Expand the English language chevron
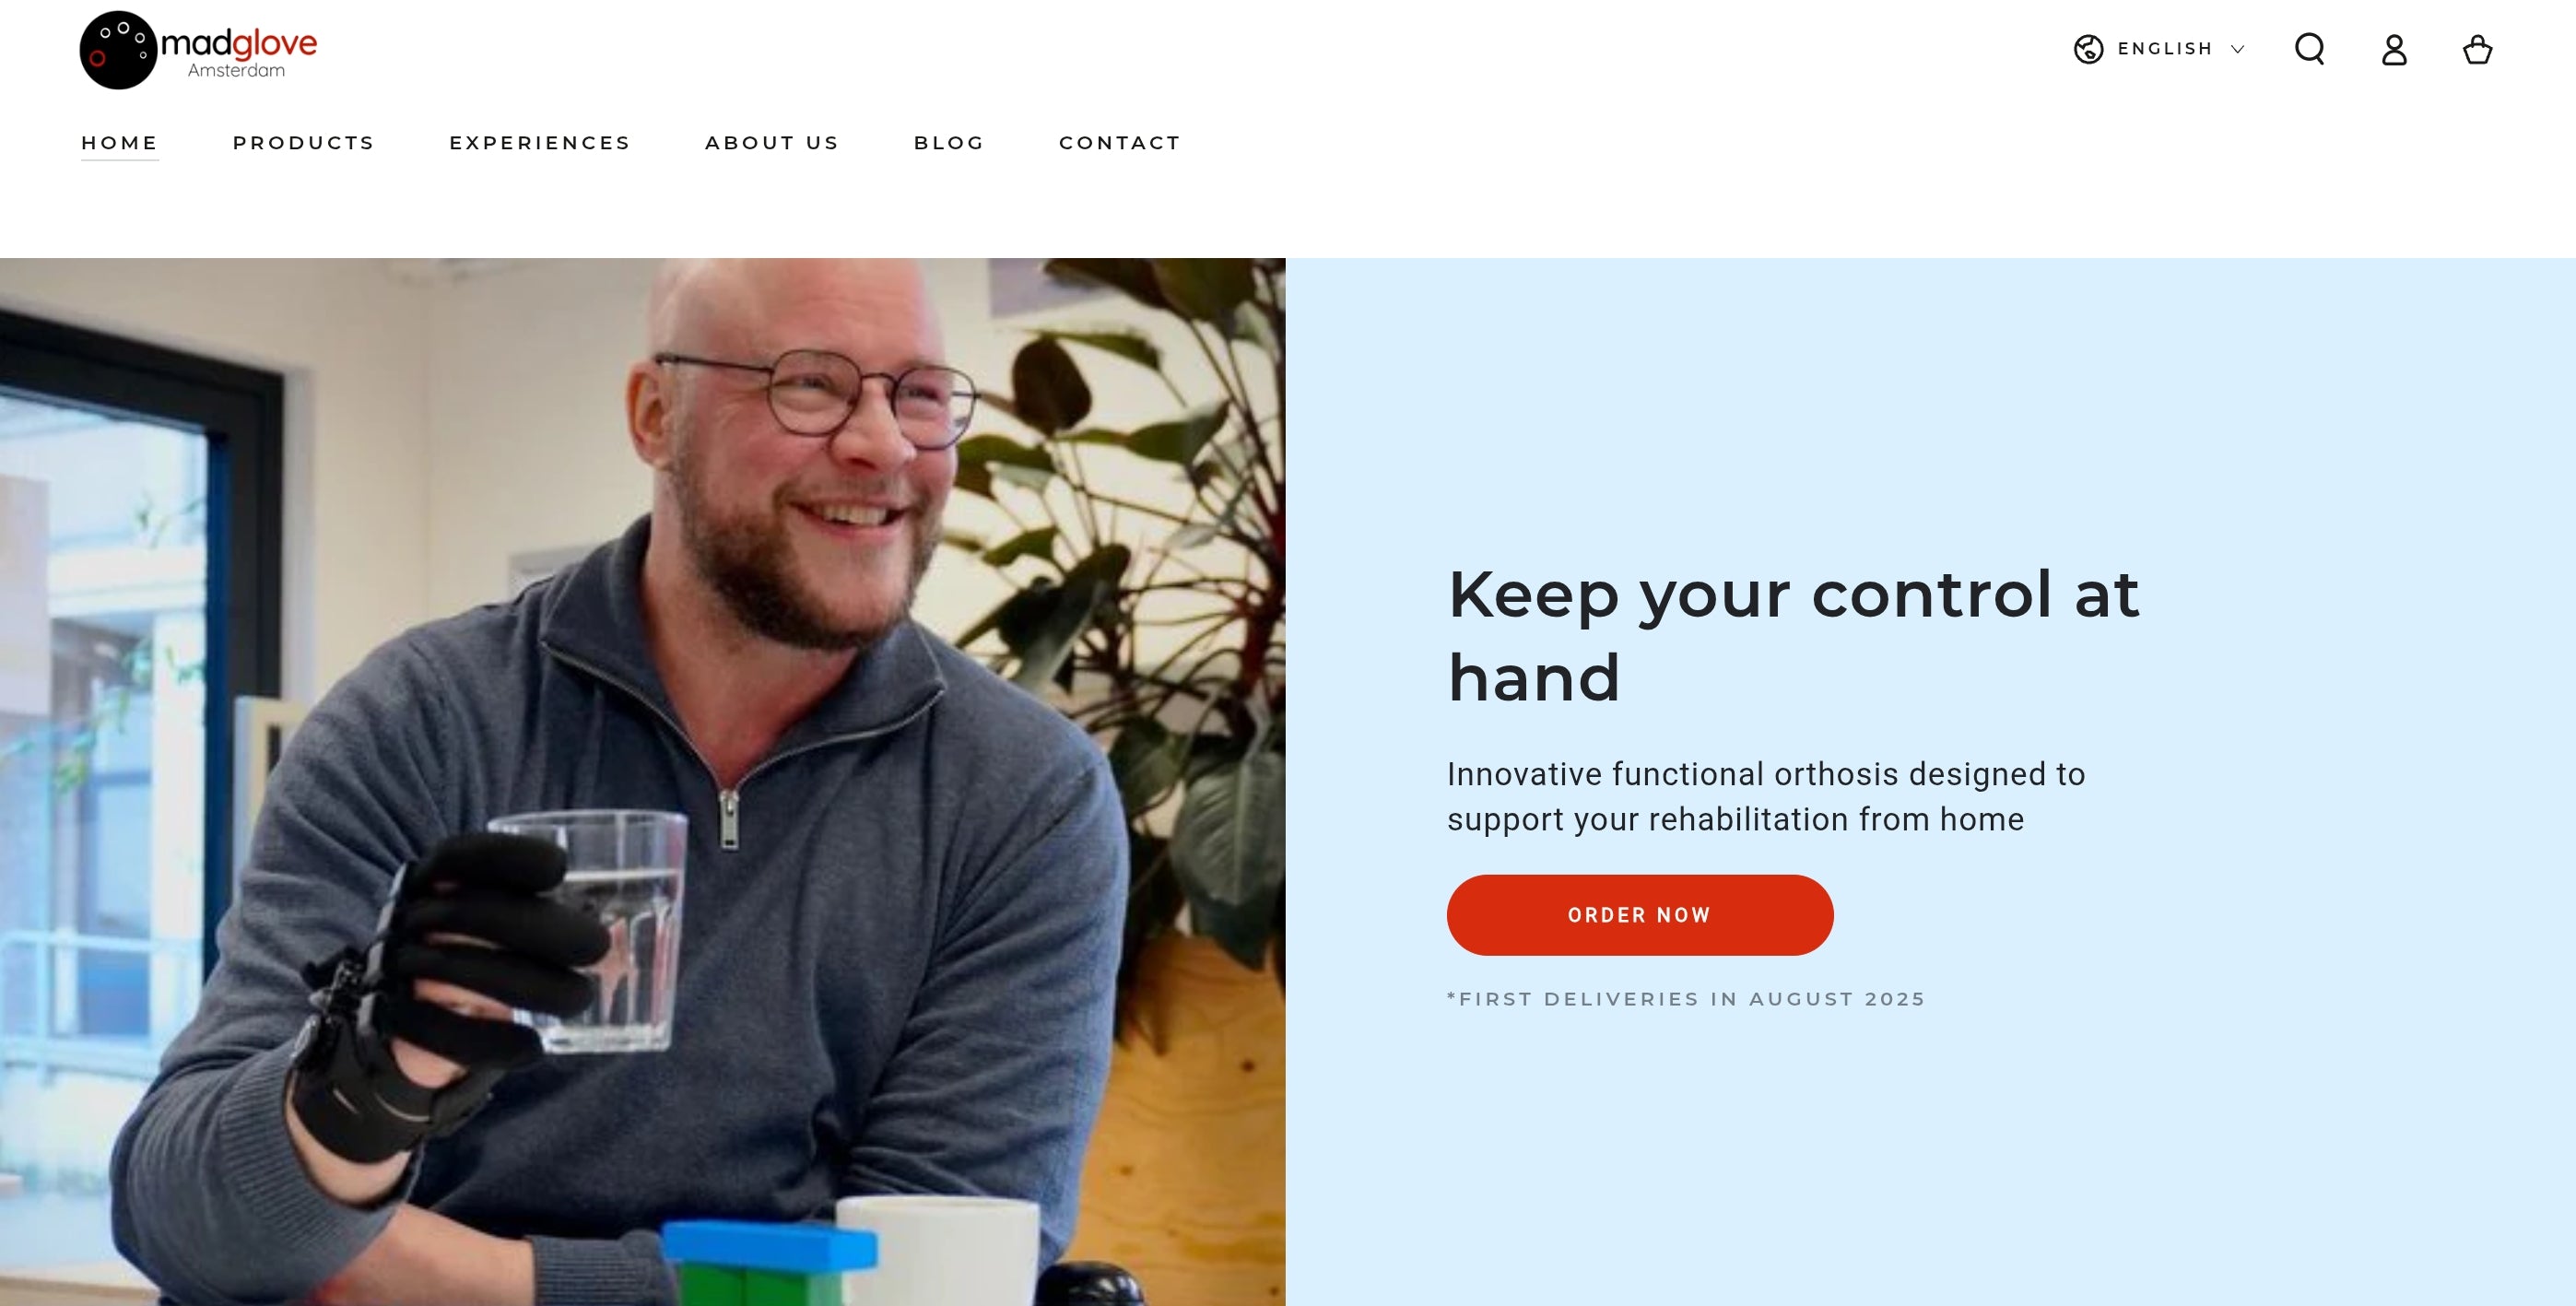The height and width of the screenshot is (1306, 2576). pyautogui.click(x=2238, y=49)
